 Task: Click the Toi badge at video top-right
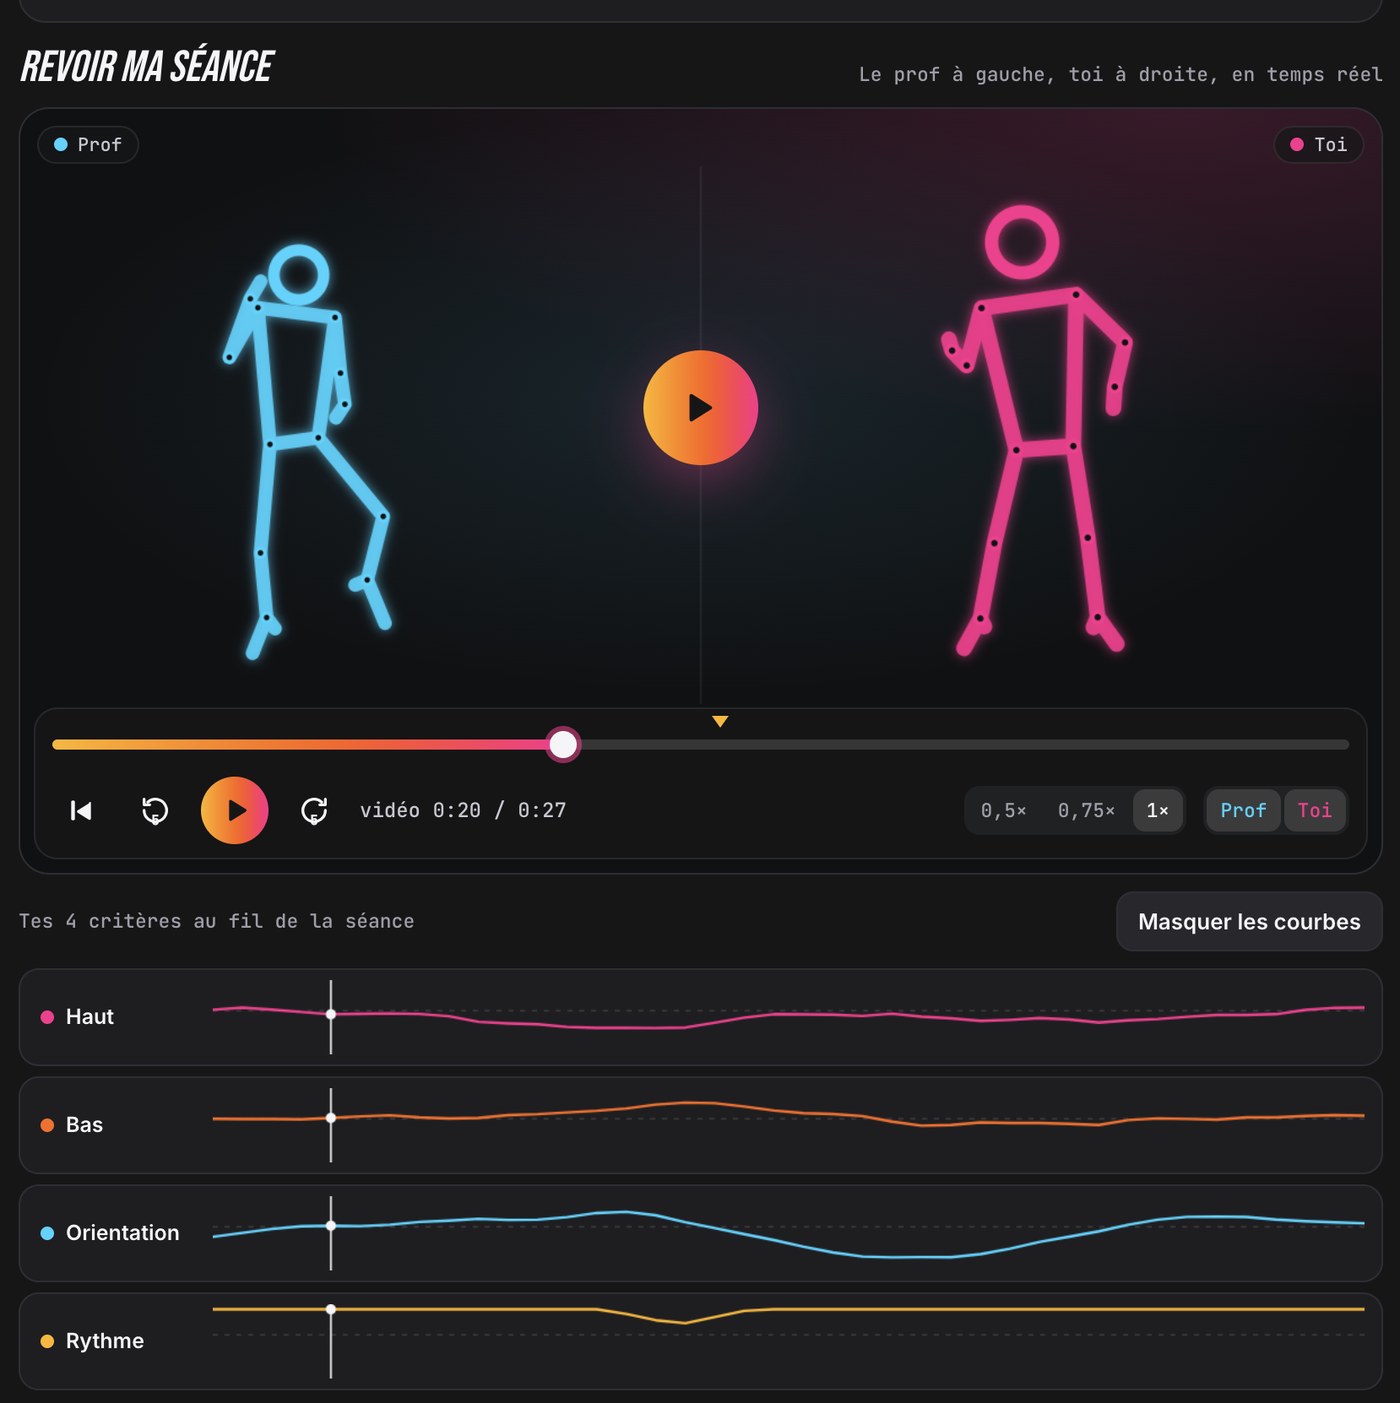[1318, 145]
